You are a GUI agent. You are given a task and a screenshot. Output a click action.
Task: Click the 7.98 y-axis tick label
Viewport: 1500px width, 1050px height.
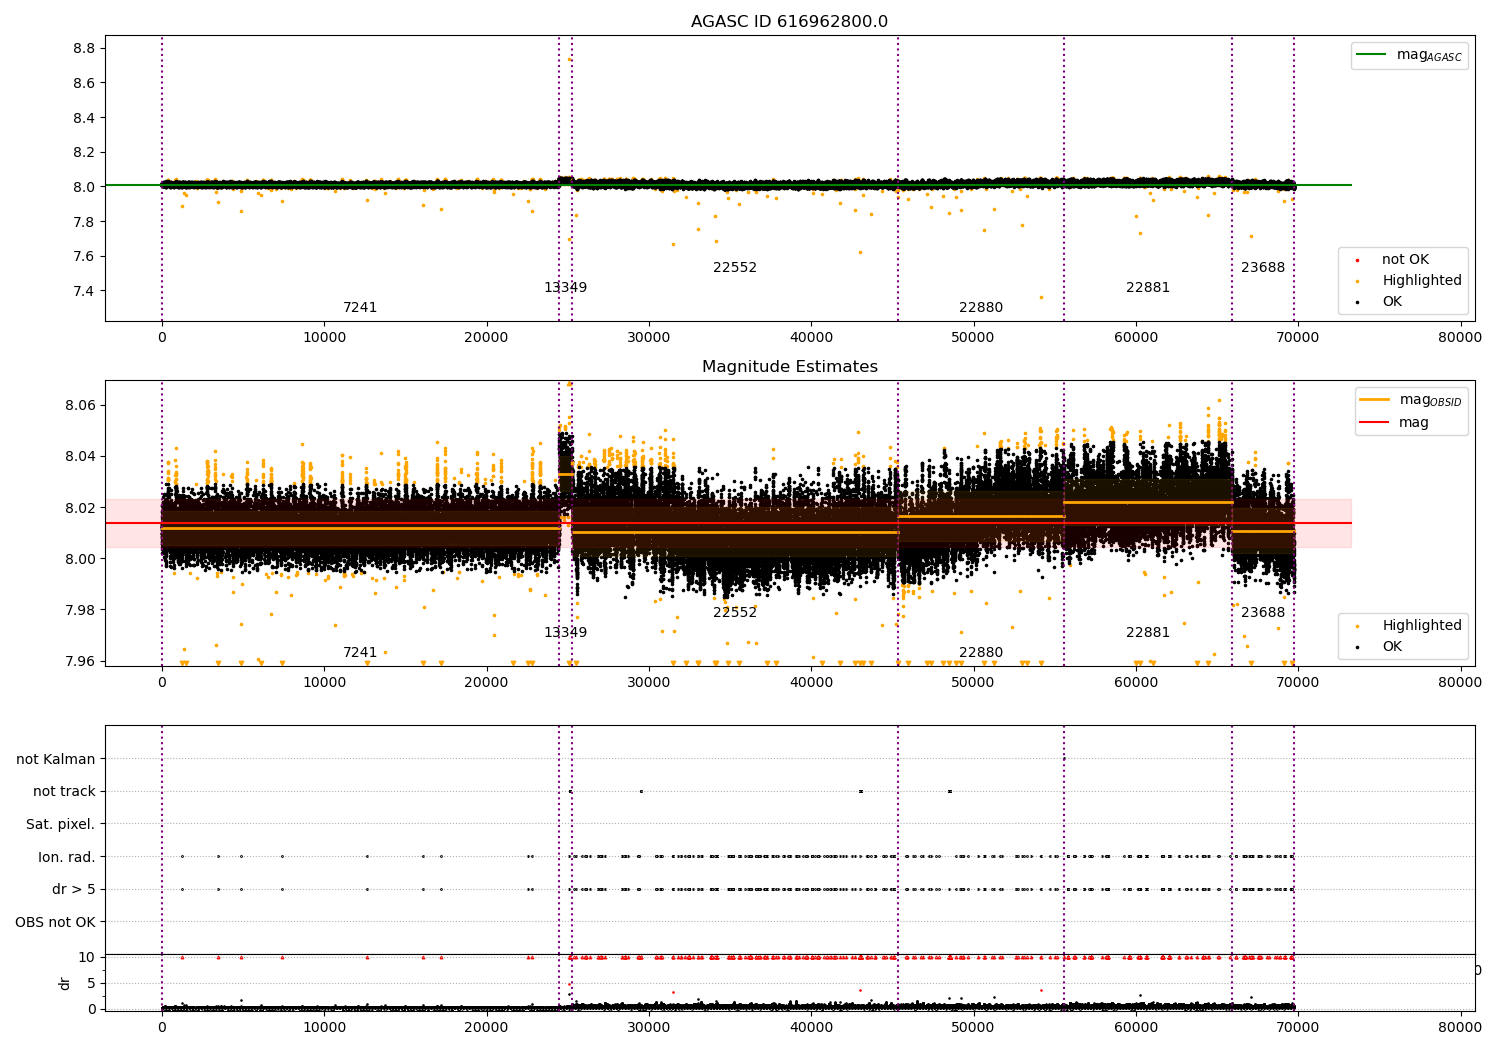(80, 610)
